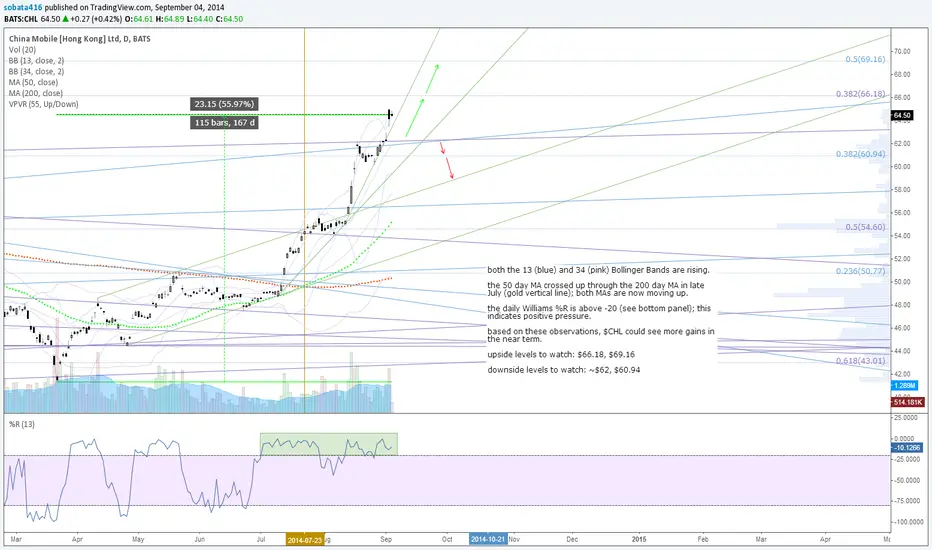932x550 pixels.
Task: Click the 2015 label on the time axis
Action: [639, 539]
